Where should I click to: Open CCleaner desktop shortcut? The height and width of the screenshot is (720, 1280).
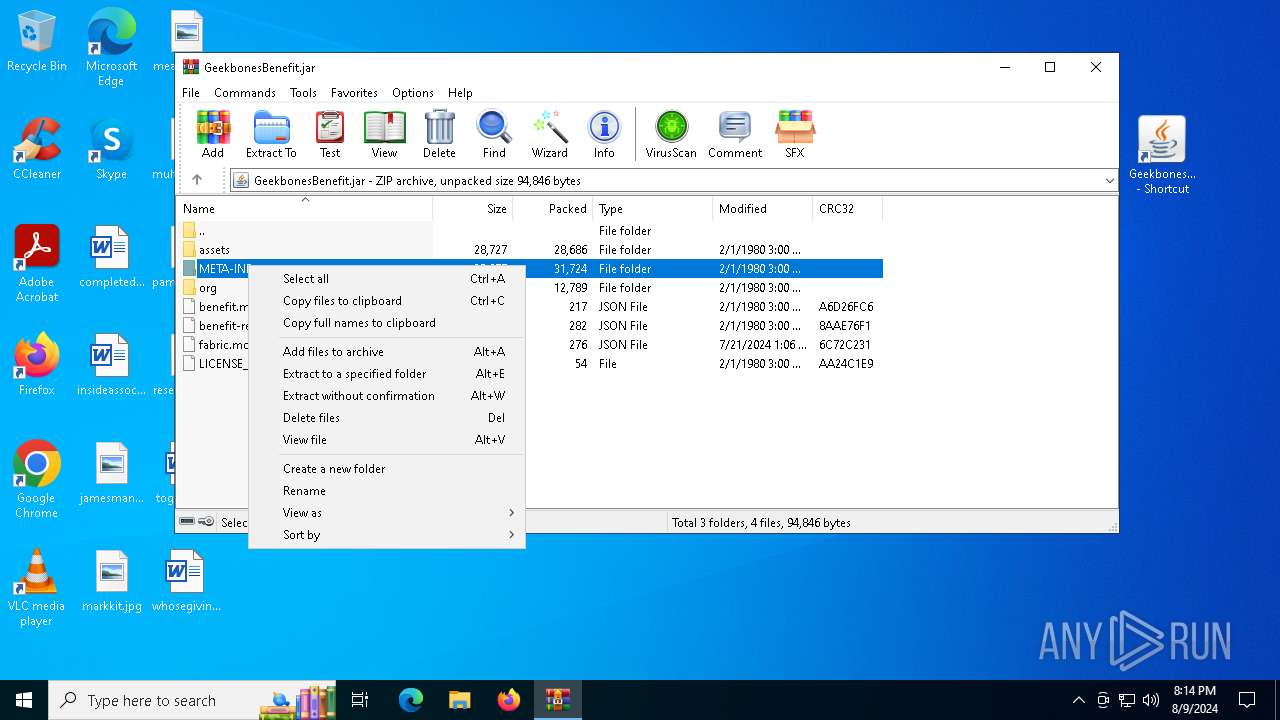(37, 149)
